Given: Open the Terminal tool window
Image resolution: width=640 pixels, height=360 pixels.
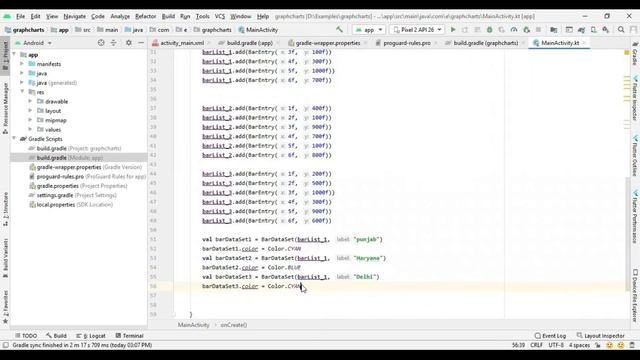Looking at the screenshot, I should pyautogui.click(x=129, y=336).
